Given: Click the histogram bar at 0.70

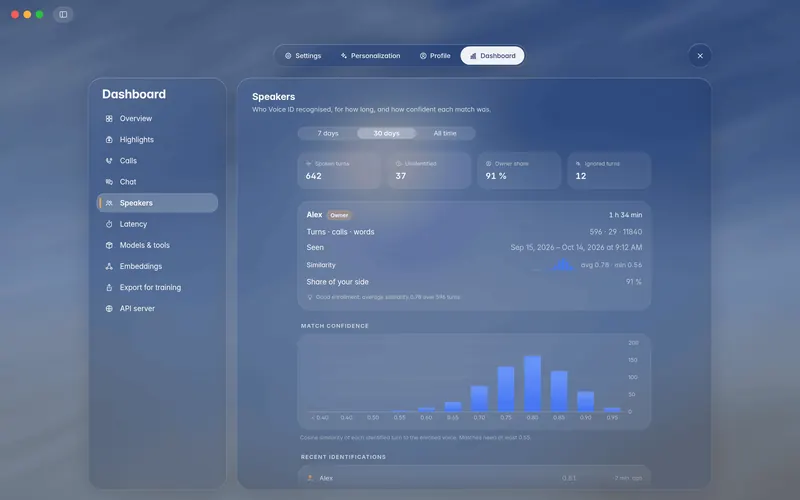Looking at the screenshot, I should click(x=479, y=399).
